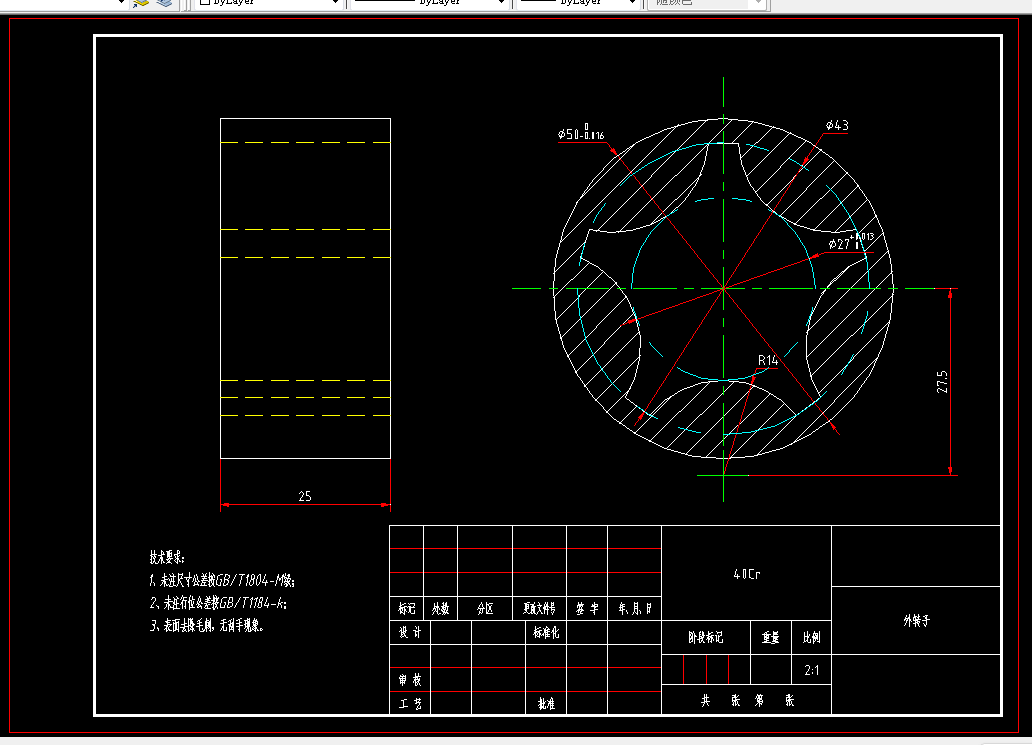Select the 共 张 第 张 sheet text
1032x745 pixels.
(x=747, y=701)
